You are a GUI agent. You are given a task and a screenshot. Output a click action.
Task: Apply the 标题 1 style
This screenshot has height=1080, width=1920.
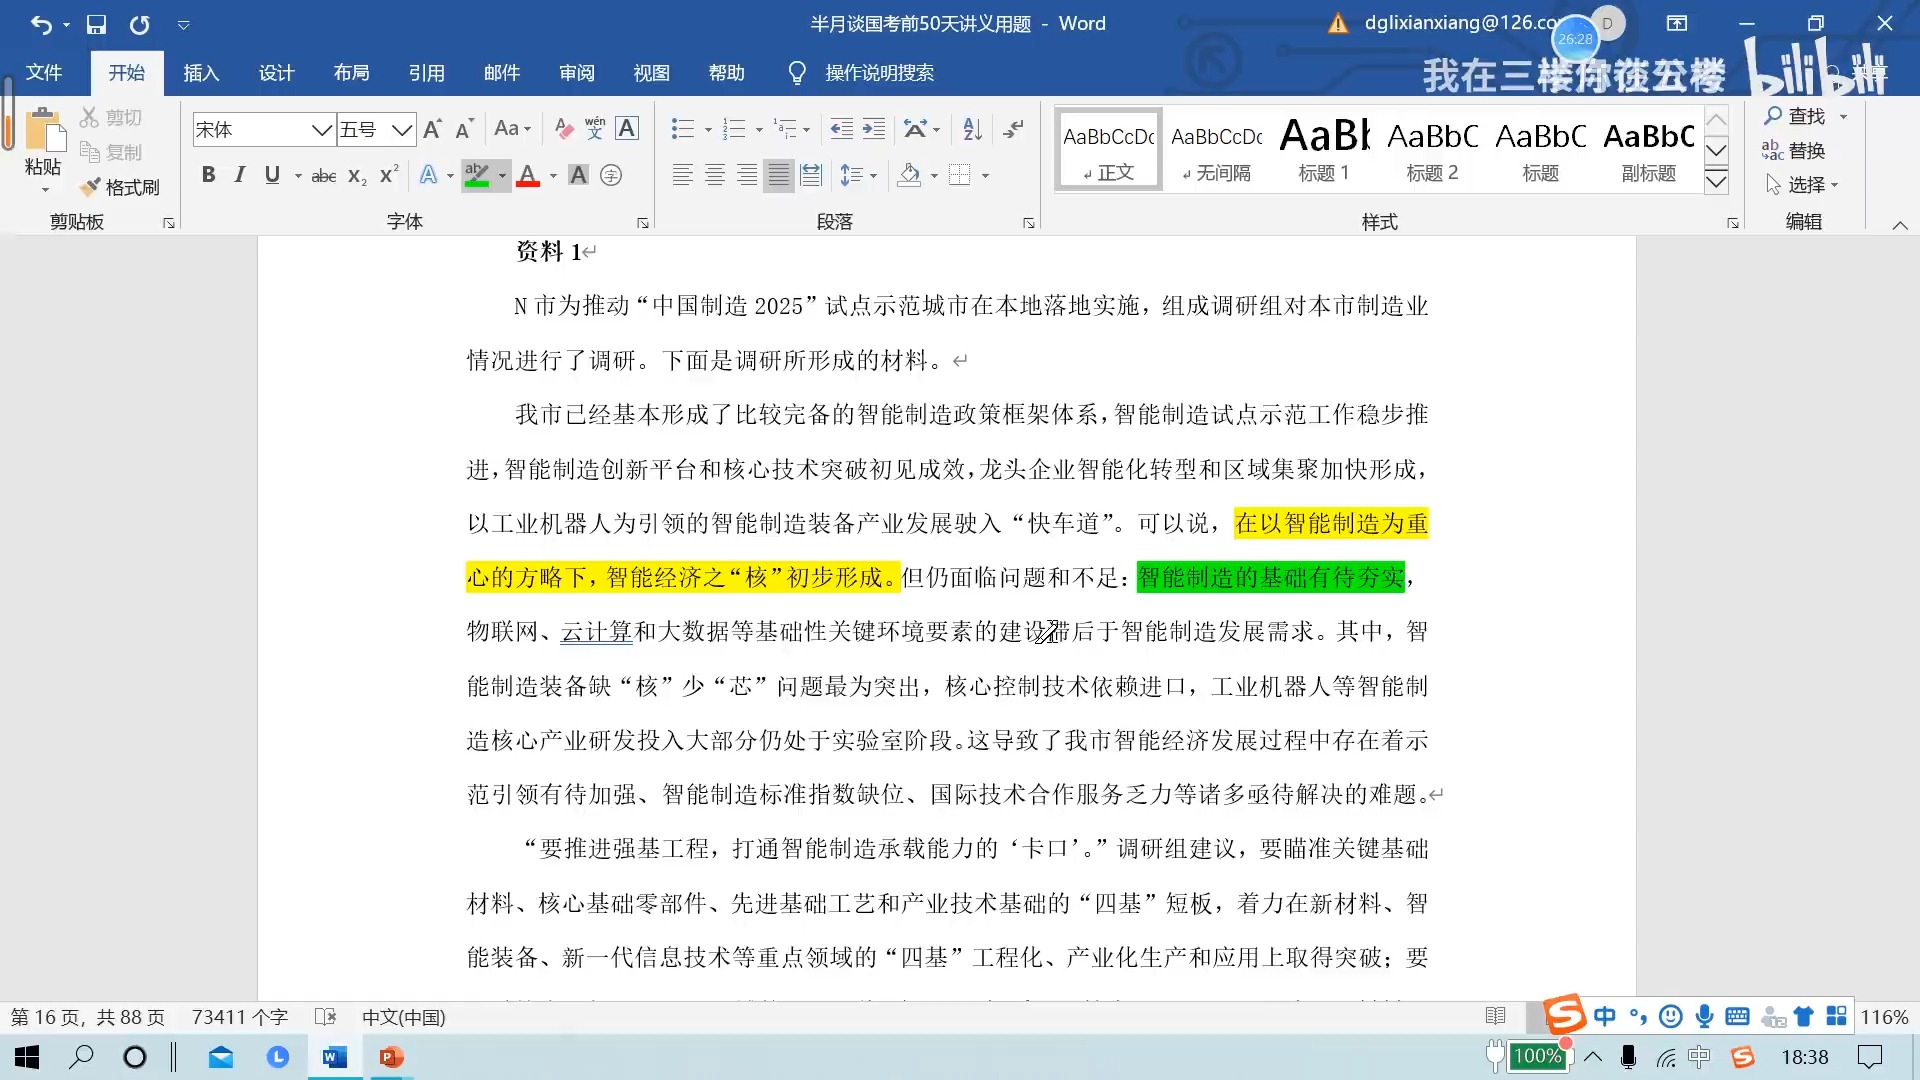[x=1325, y=148]
